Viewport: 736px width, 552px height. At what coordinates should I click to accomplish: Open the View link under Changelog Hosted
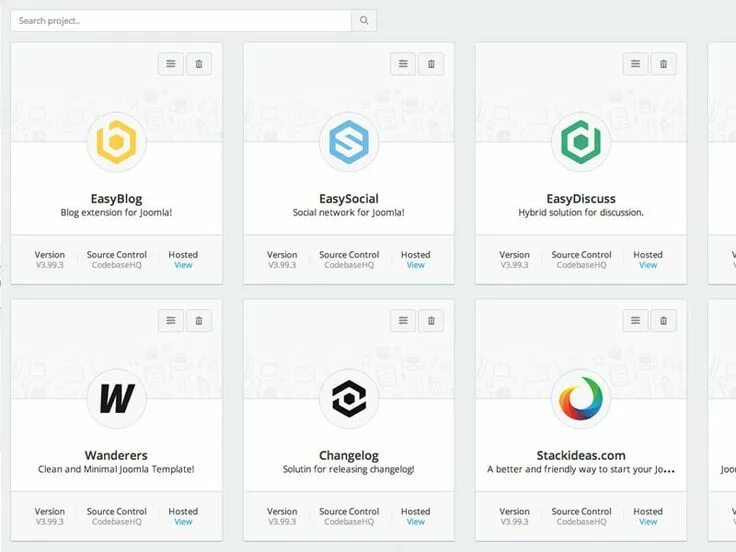point(415,522)
